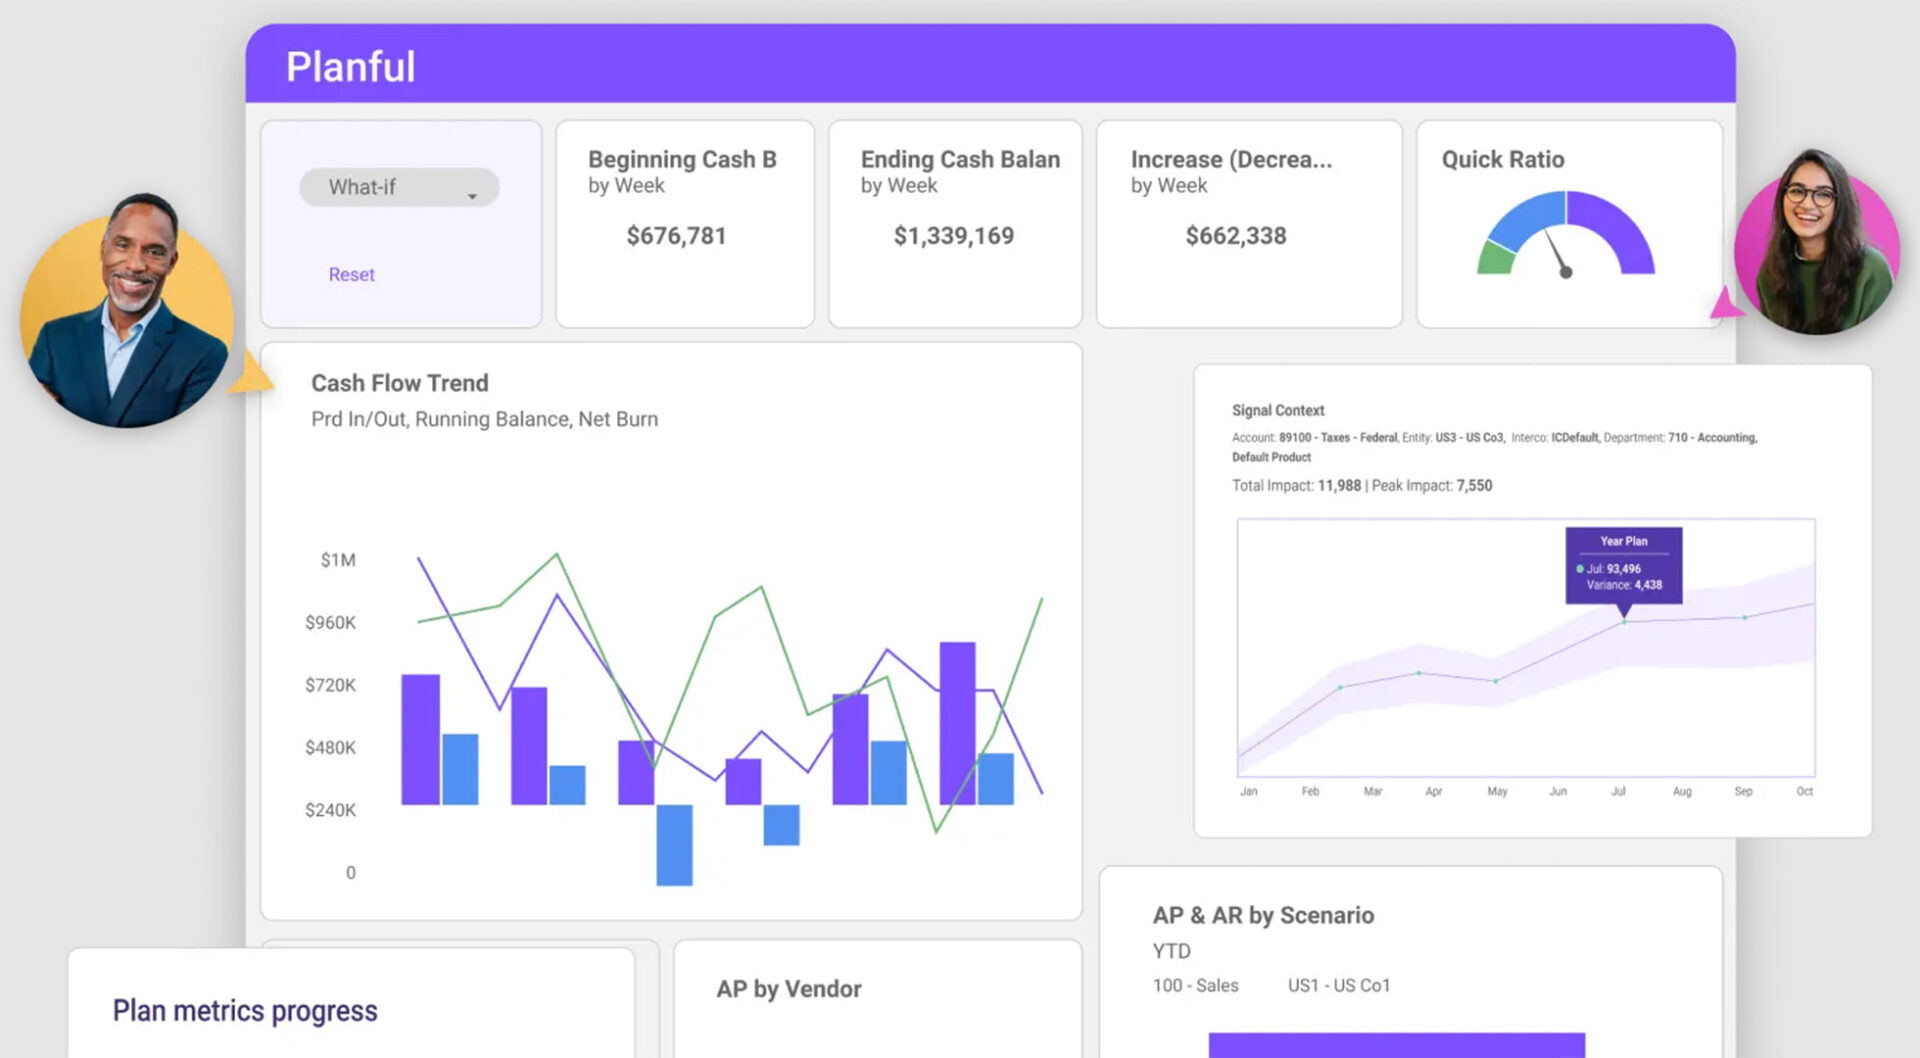Click the Plan metrics progress heading

pyautogui.click(x=245, y=1010)
